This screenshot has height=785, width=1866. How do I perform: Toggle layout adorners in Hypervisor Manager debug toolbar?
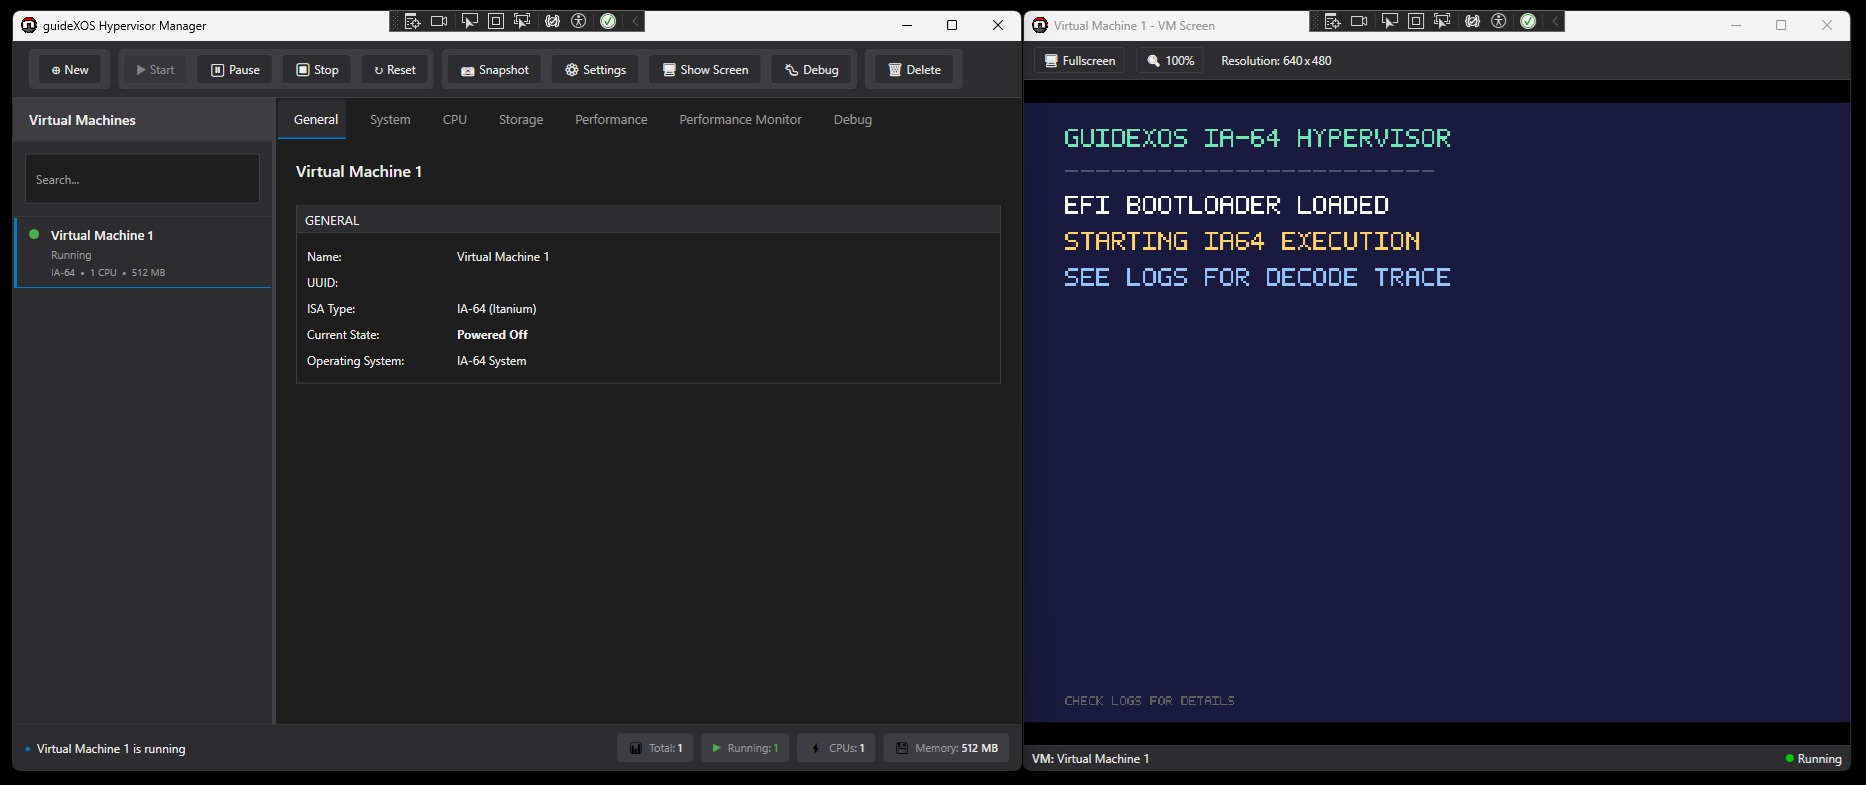click(495, 21)
